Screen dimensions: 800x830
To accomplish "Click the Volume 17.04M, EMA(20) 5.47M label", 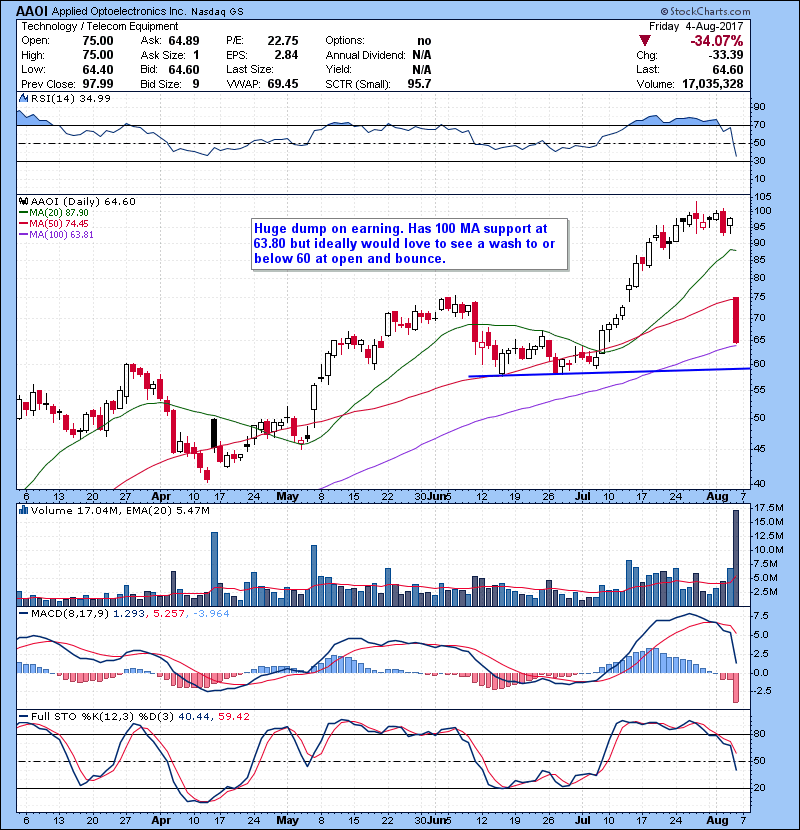I will point(120,510).
